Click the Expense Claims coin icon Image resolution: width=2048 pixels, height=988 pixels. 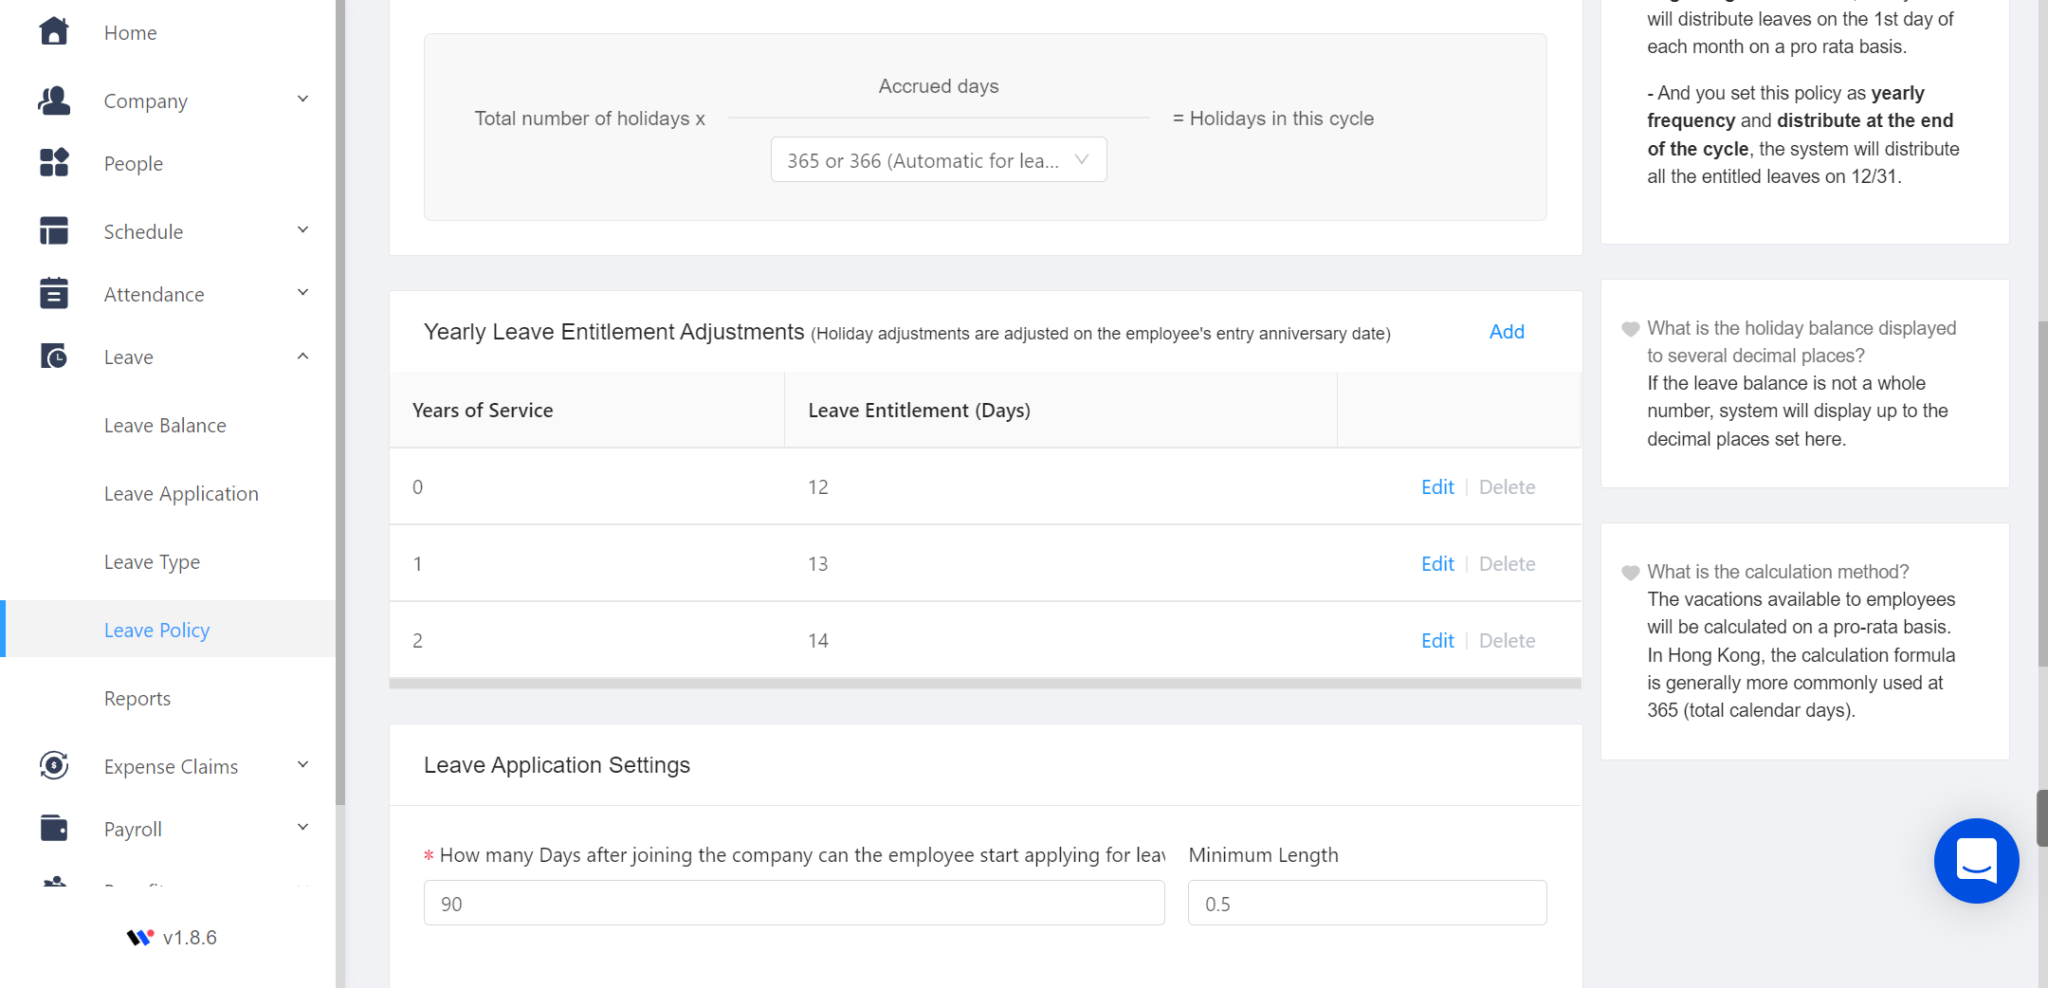point(54,766)
